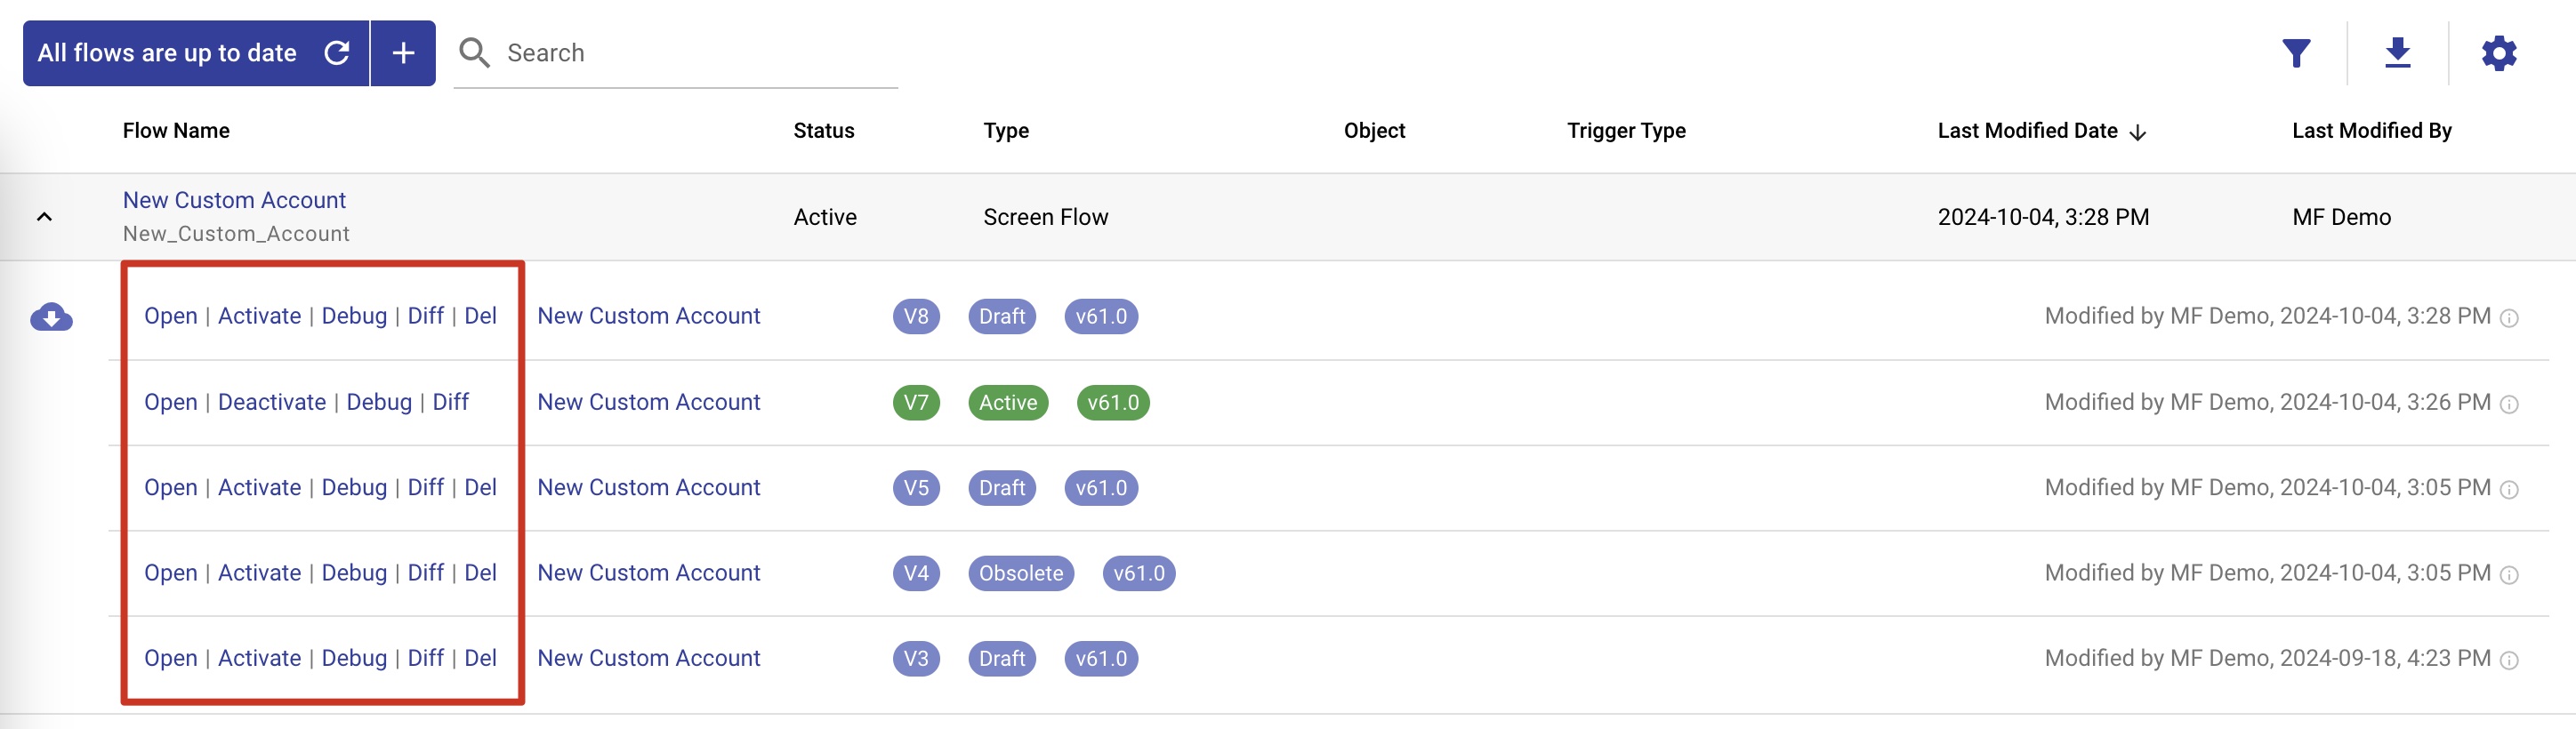Click Draft badge on V5 row

tap(1002, 488)
